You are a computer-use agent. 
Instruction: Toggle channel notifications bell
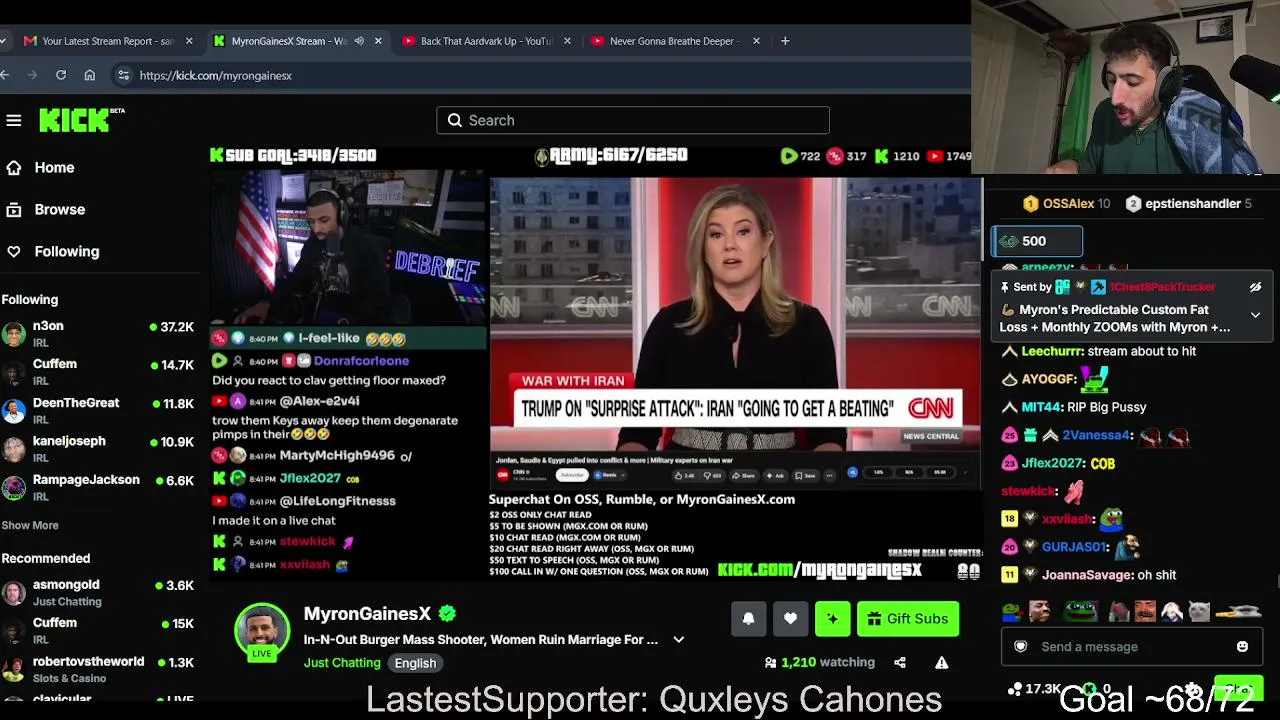click(x=748, y=619)
